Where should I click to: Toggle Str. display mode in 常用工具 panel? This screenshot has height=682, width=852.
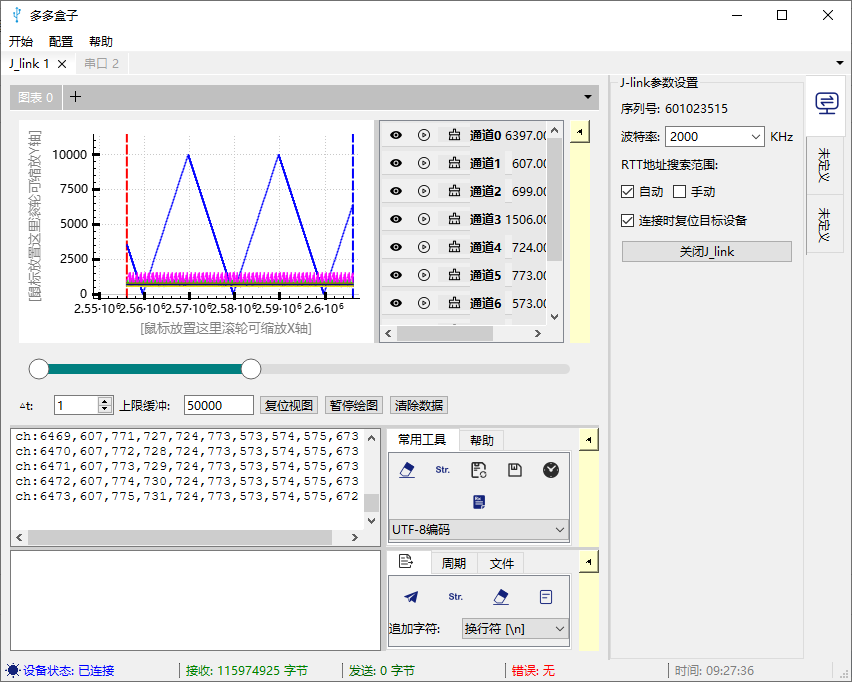pos(442,470)
